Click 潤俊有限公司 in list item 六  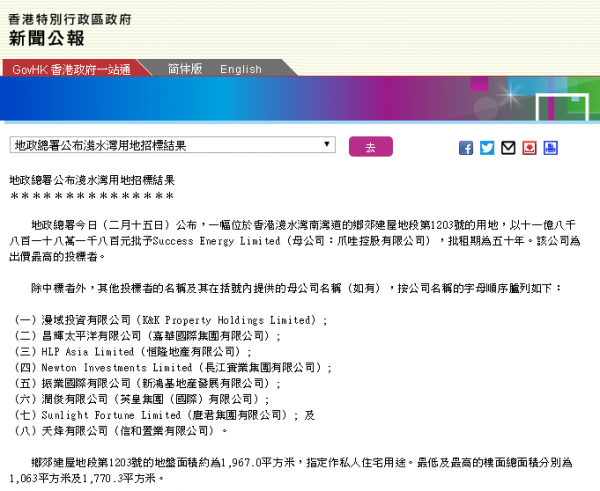coord(75,399)
